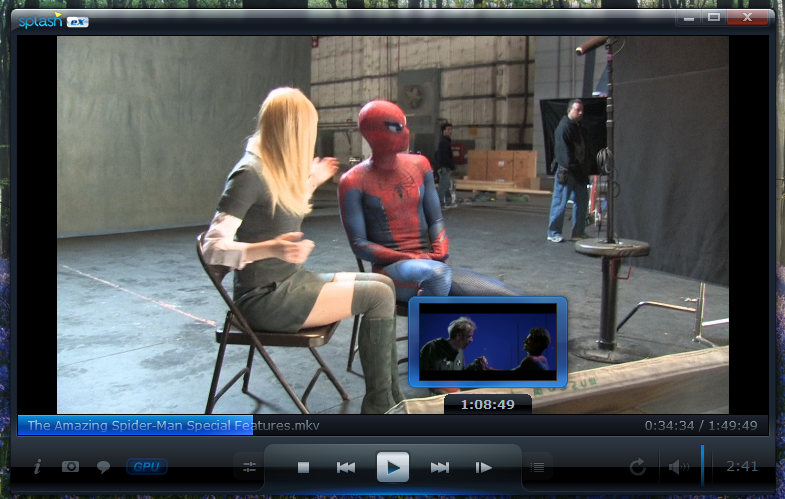Screen dimensions: 785x499
Task: Click the blue volume level slider
Action: tap(702, 465)
